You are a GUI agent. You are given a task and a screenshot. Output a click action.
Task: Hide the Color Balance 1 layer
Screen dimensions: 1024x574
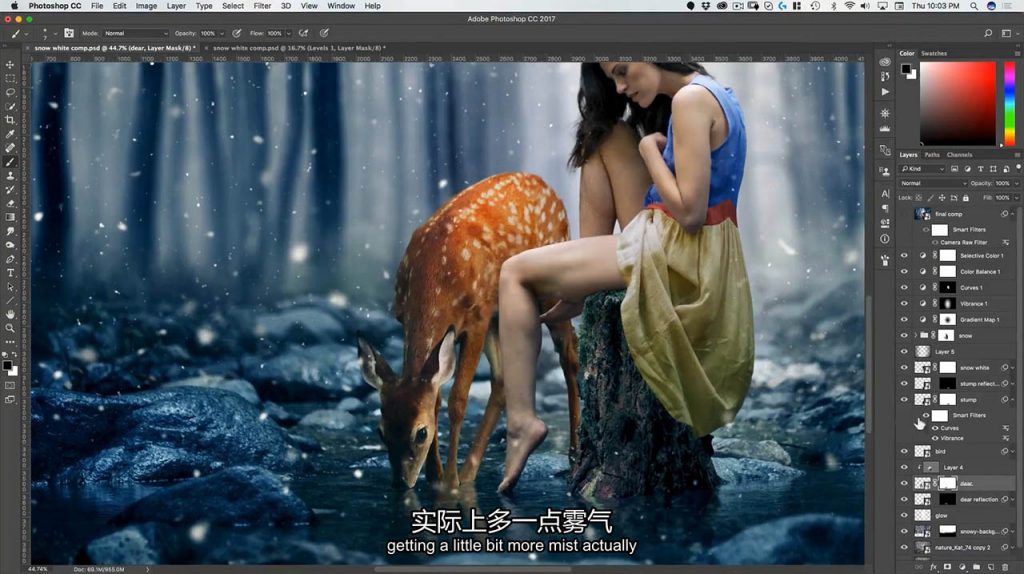point(904,271)
